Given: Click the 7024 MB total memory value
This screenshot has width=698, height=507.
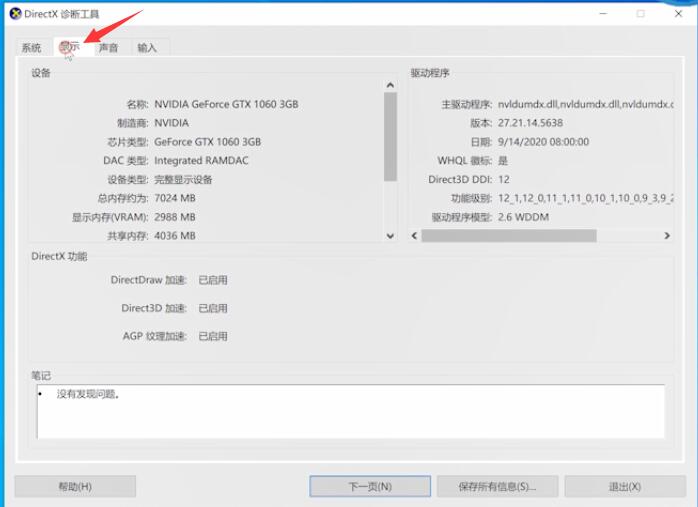Looking at the screenshot, I should click(175, 198).
